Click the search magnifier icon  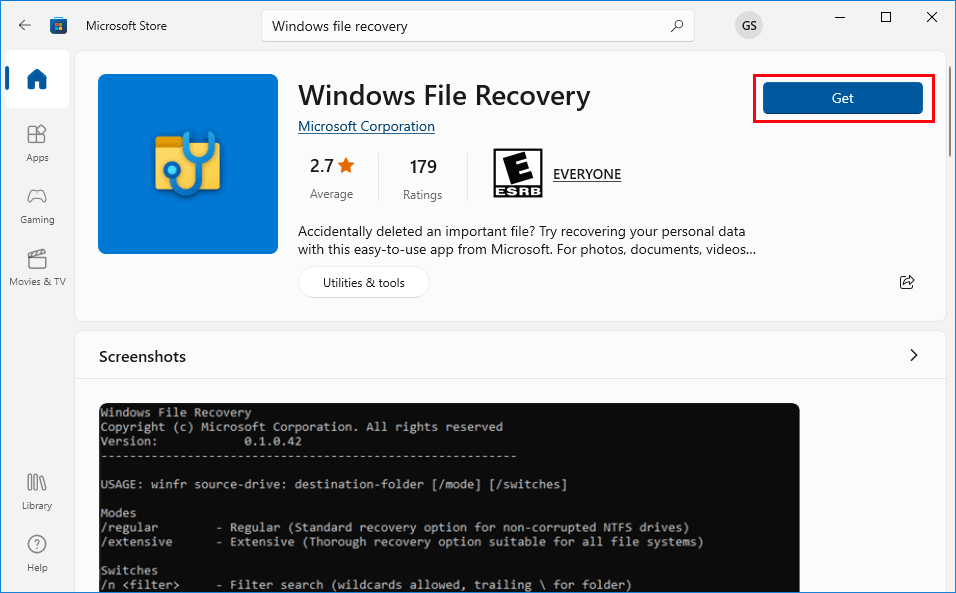(x=677, y=26)
